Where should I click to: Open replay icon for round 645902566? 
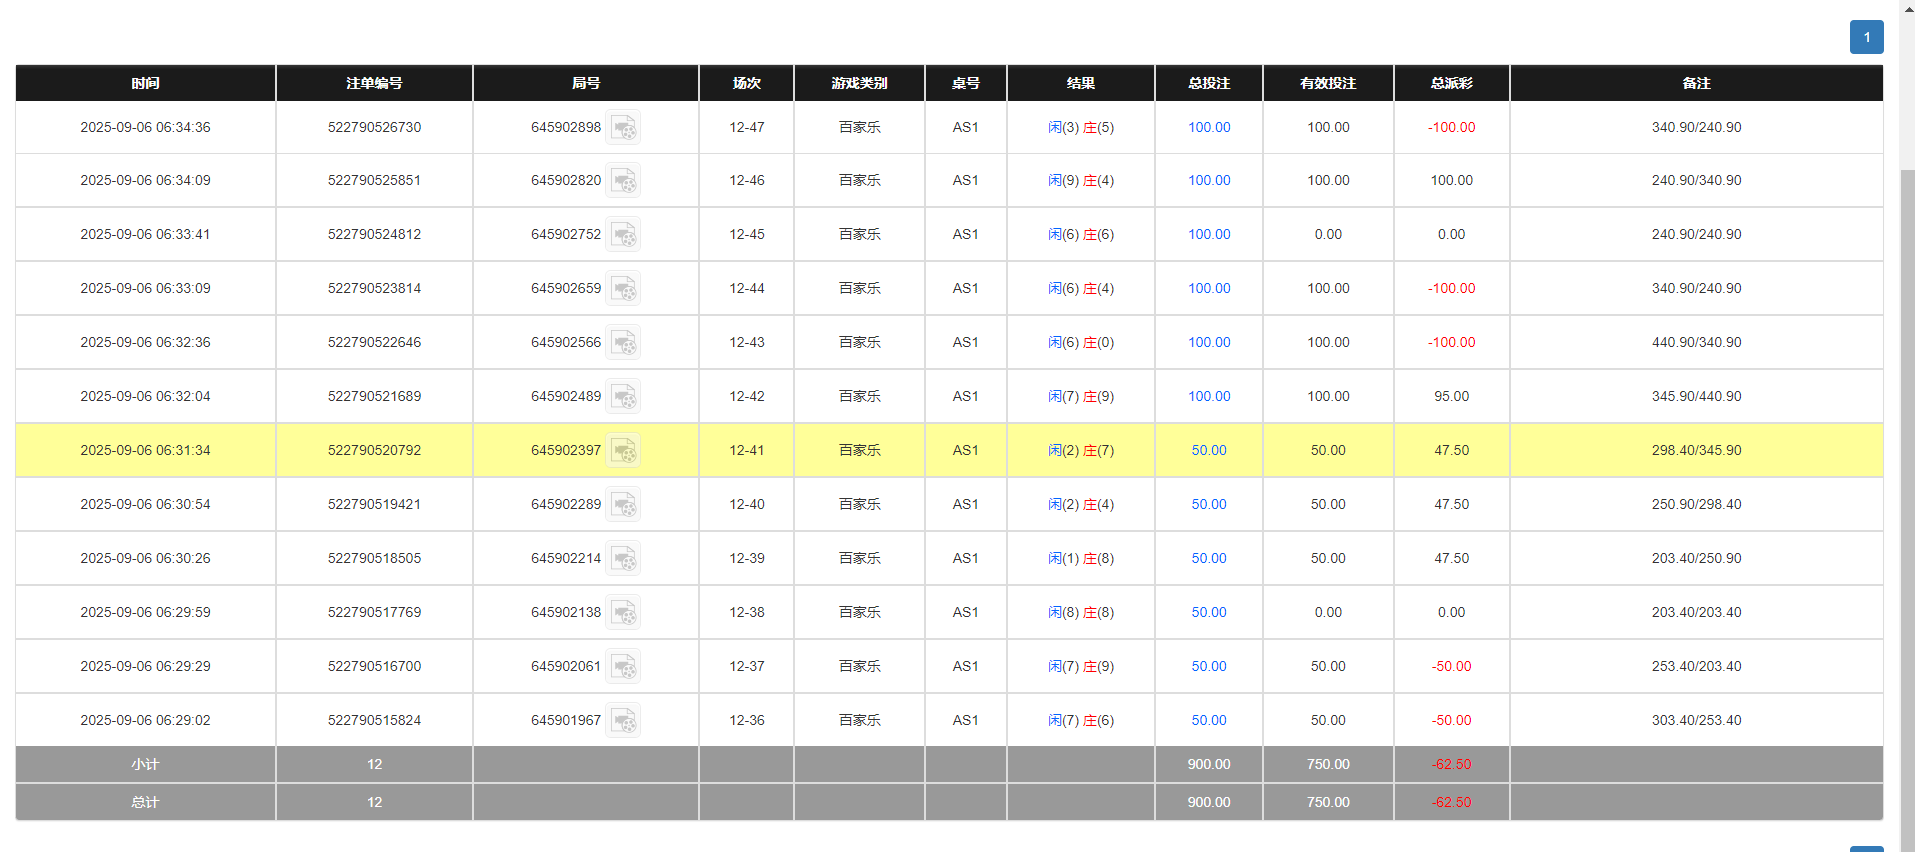tap(624, 343)
